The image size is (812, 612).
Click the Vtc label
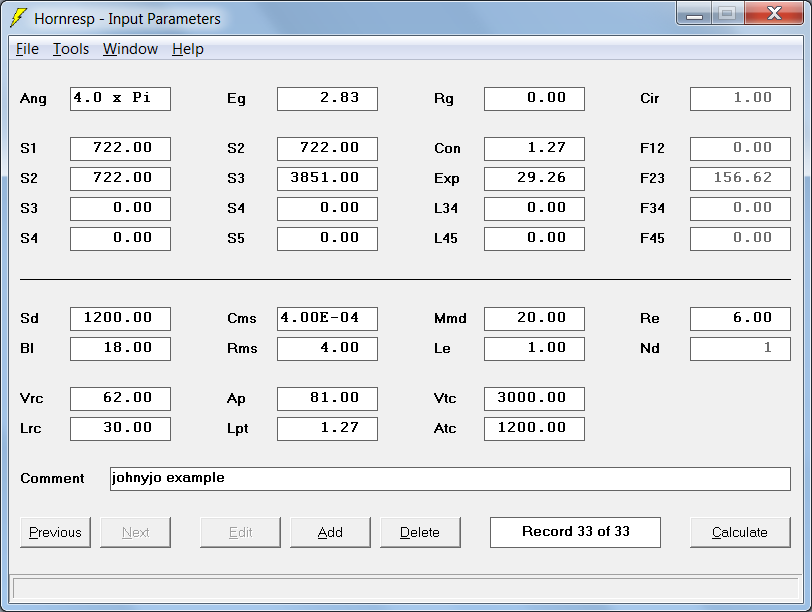point(445,399)
